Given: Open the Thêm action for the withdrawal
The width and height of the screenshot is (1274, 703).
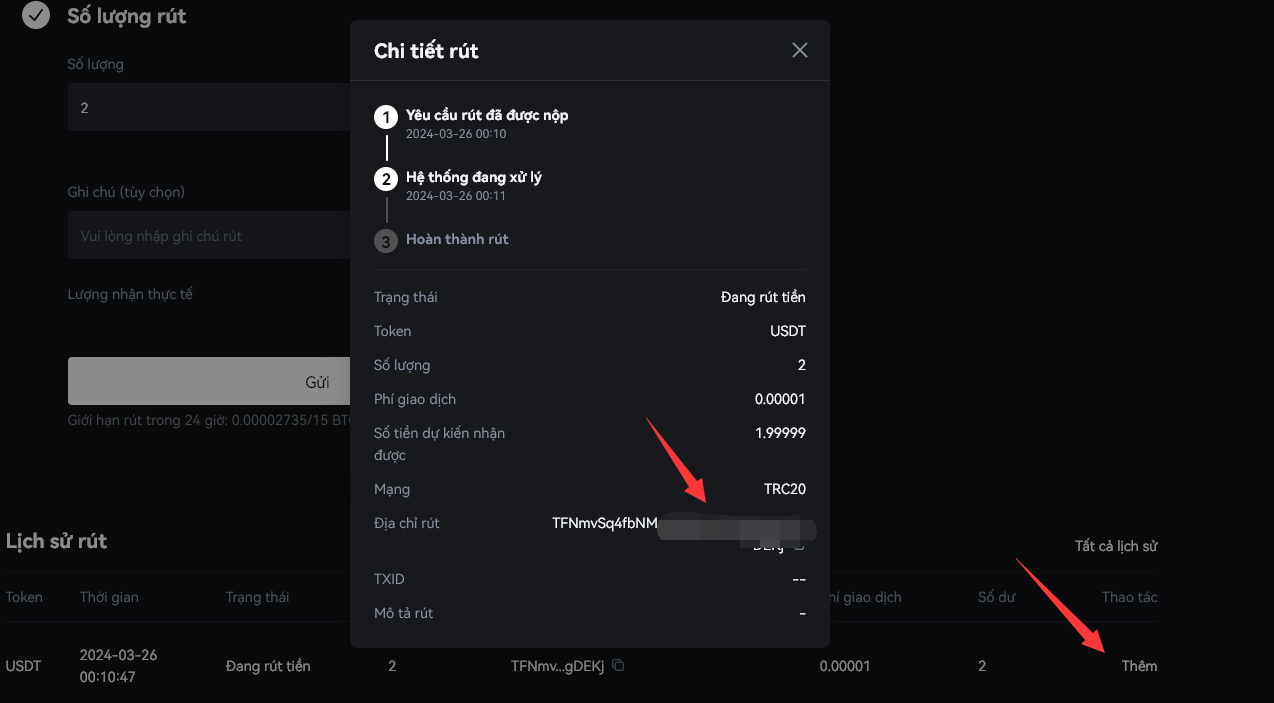Looking at the screenshot, I should click(x=1139, y=666).
